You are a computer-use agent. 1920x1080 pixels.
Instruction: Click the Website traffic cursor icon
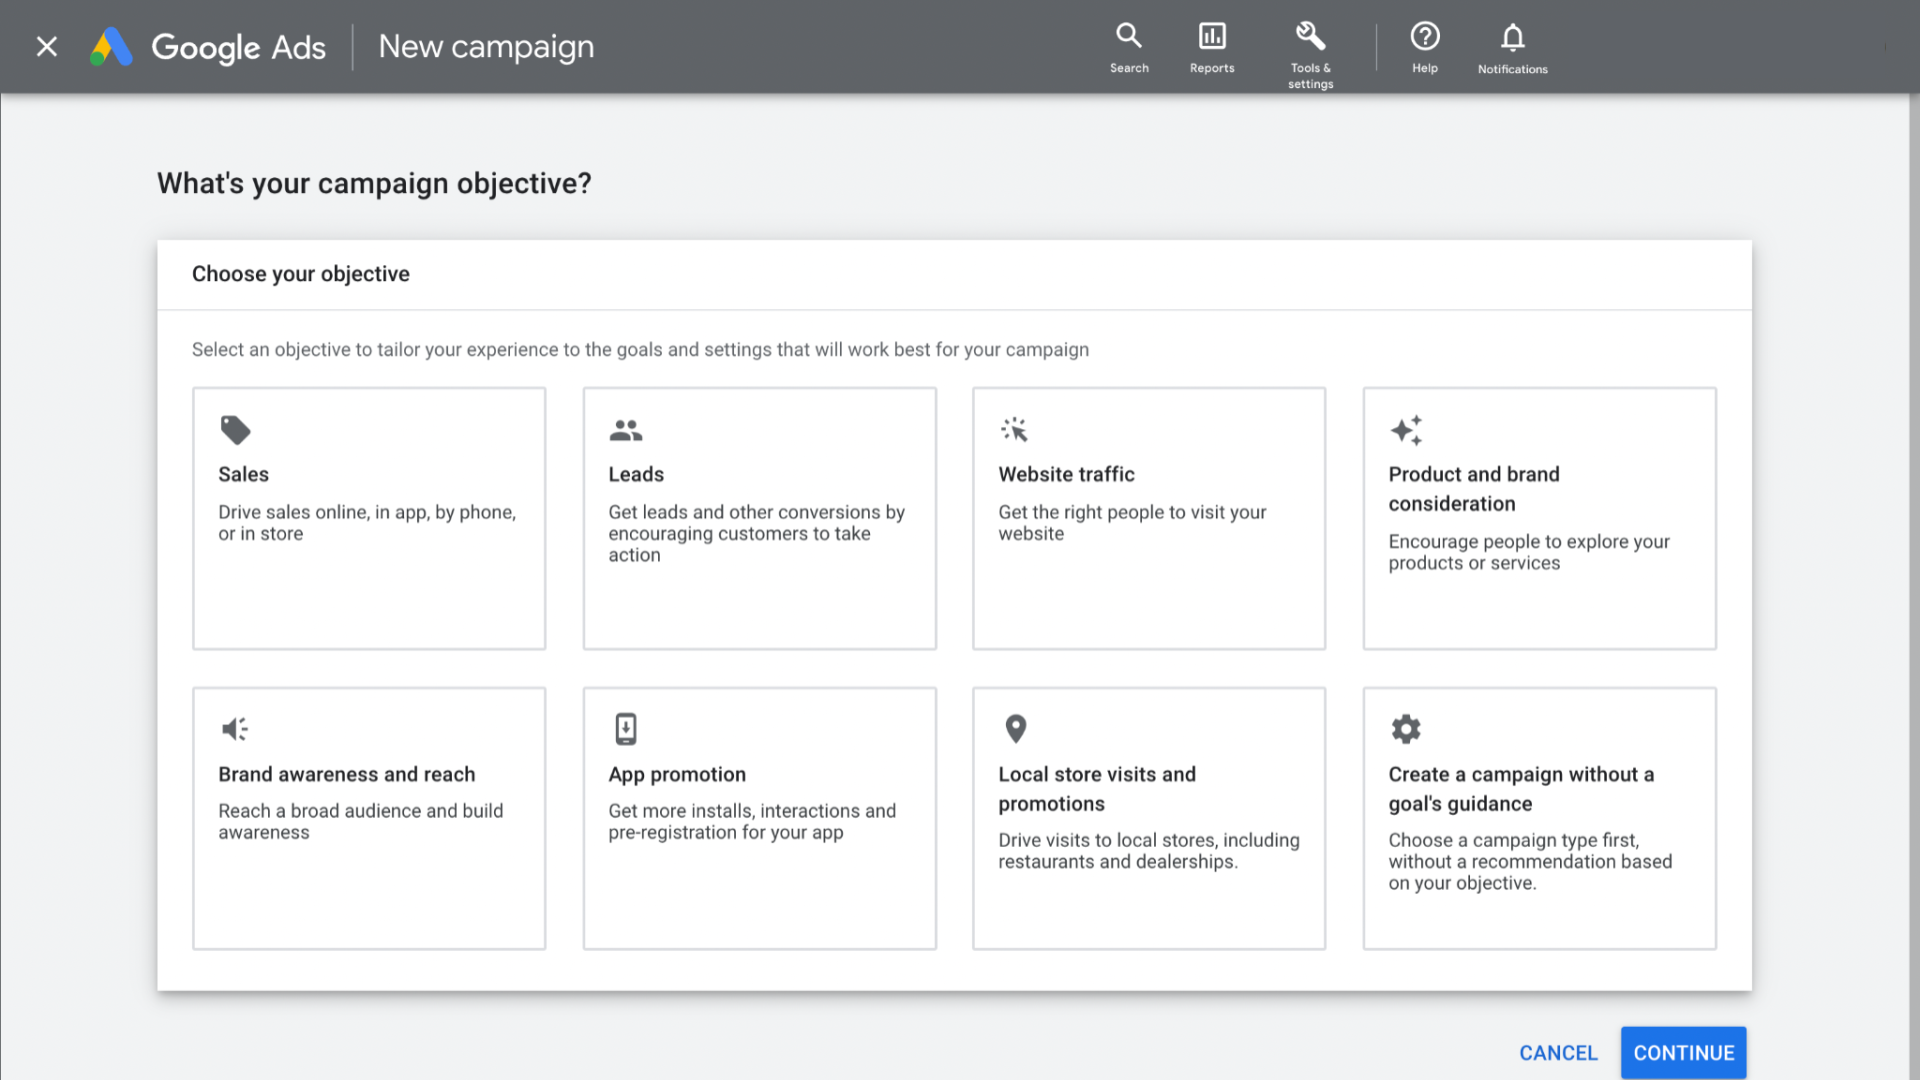point(1015,430)
